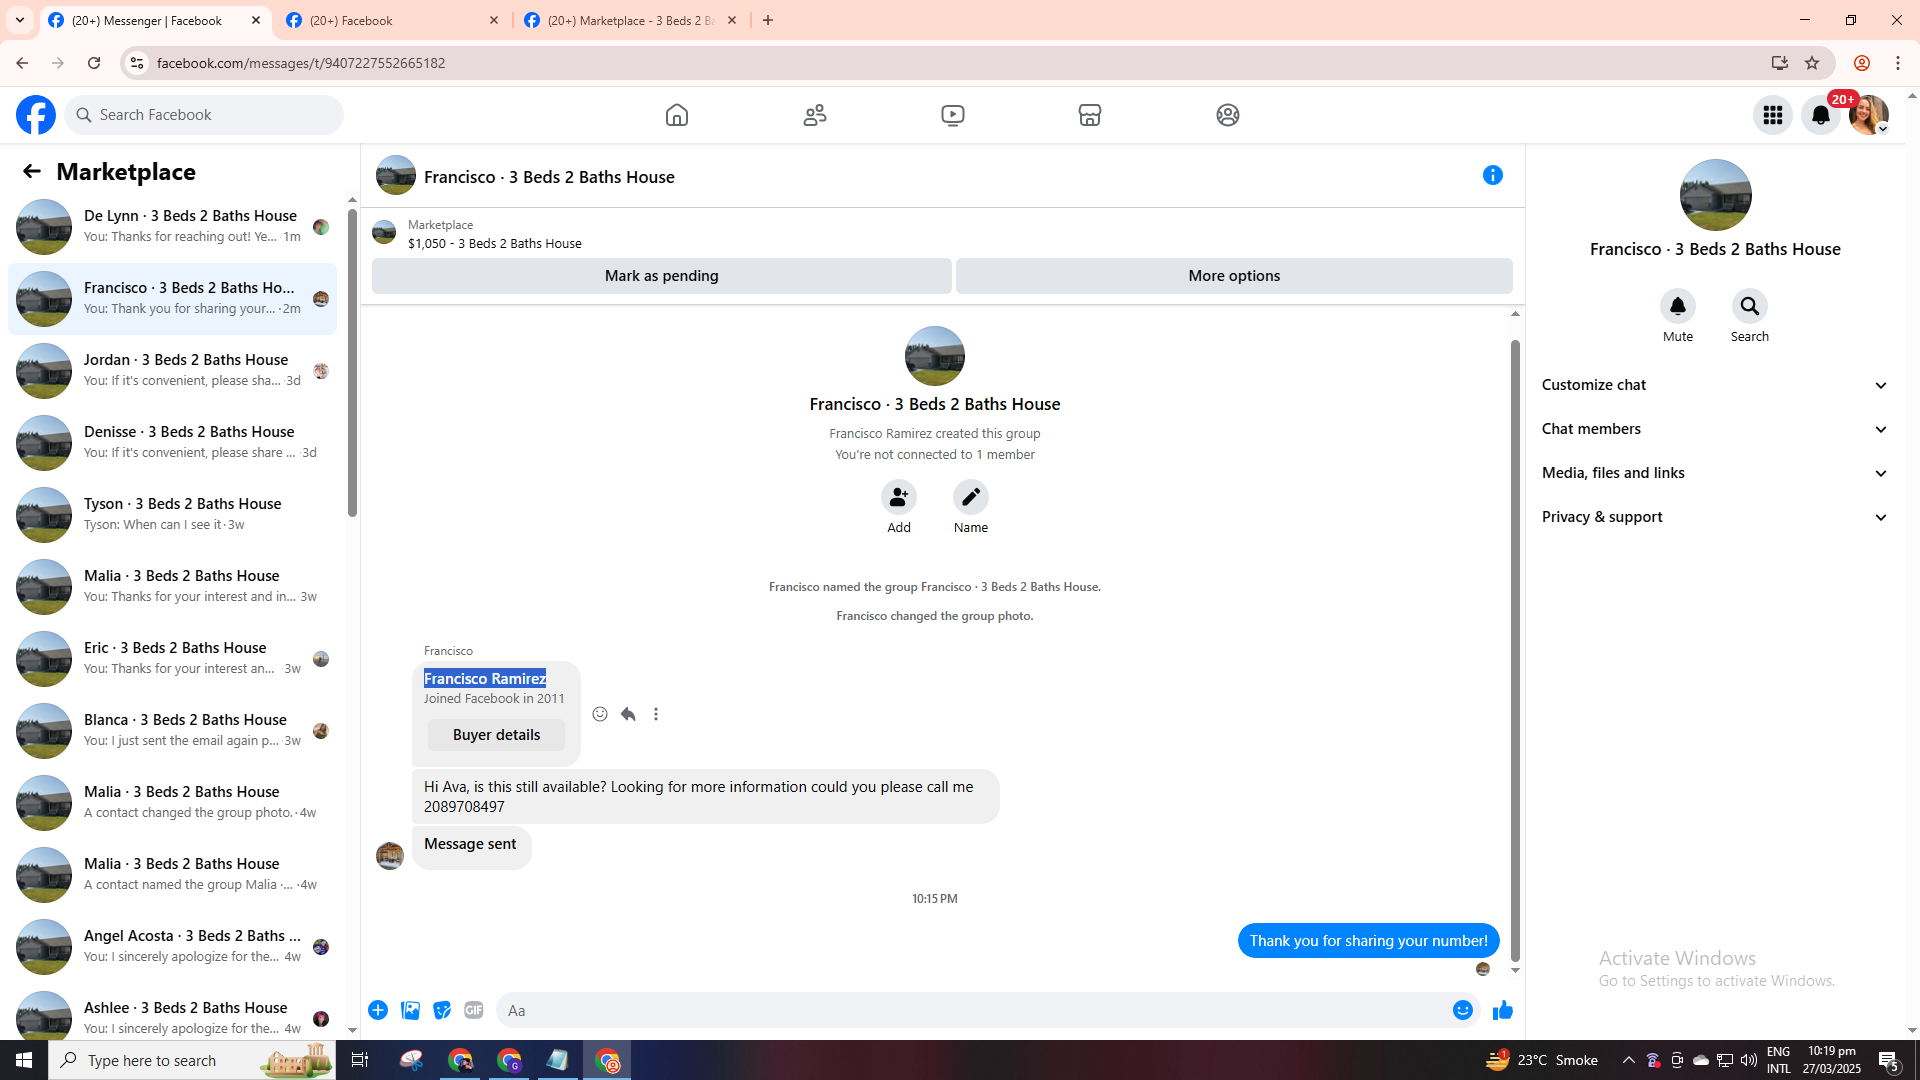Open the Groups icon in top navigation
This screenshot has height=1080, width=1920.
click(x=1228, y=115)
